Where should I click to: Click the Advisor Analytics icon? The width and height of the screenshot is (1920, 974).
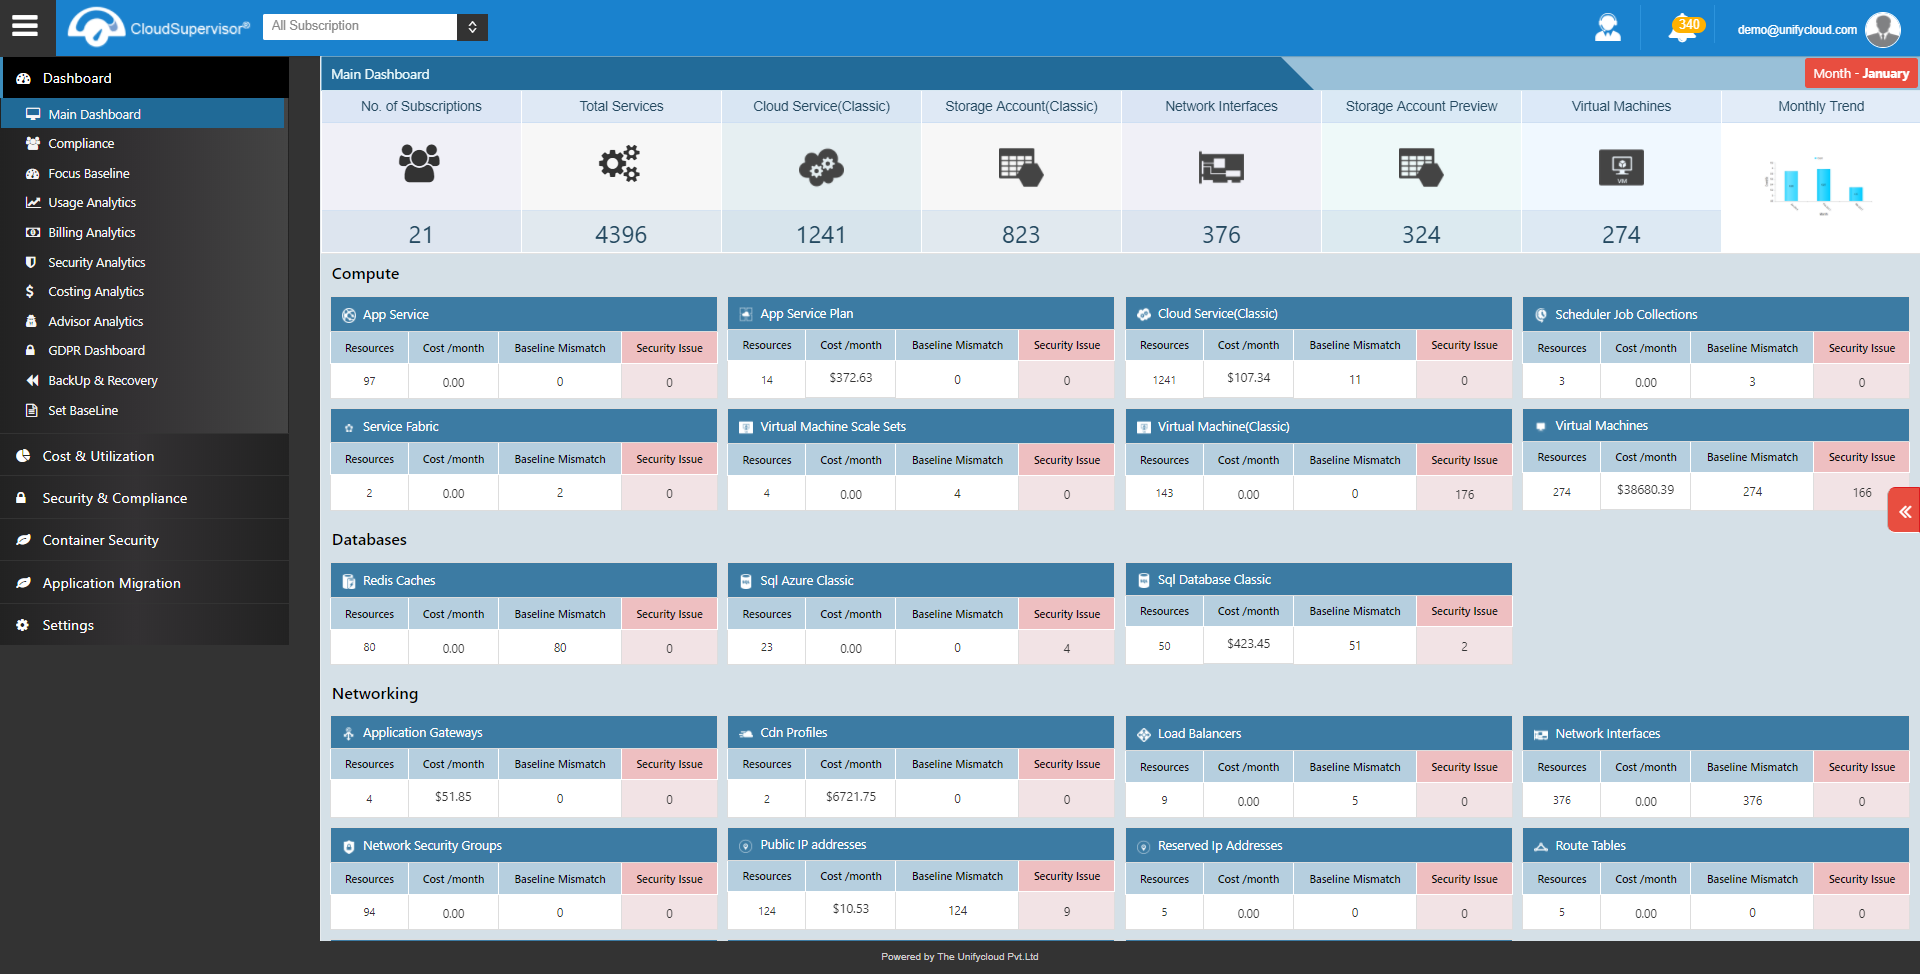tap(31, 321)
